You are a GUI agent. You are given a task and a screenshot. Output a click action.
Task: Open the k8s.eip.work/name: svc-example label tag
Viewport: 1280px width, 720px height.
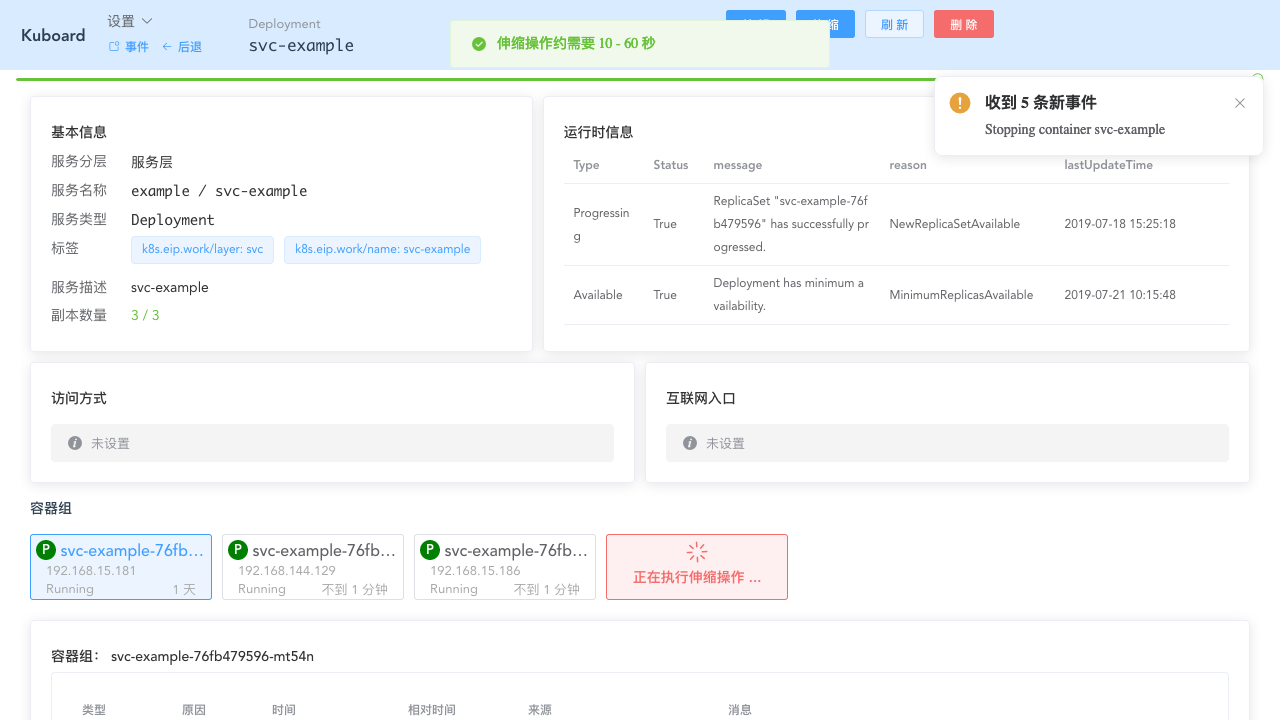coord(382,249)
